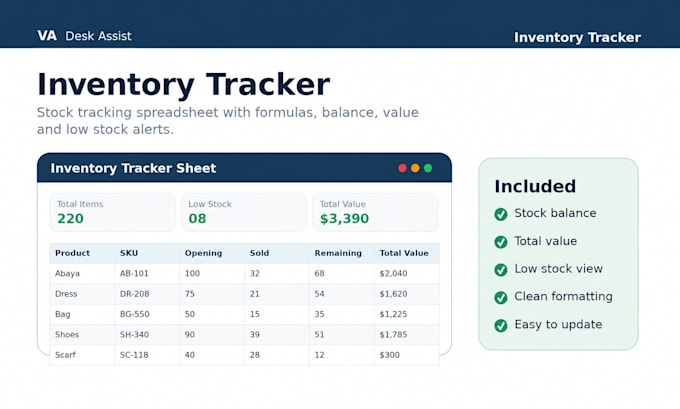Click the Remaining value 68 for Abaya

319,273
